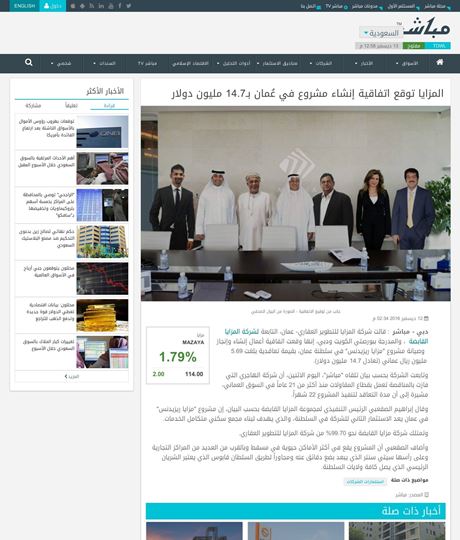Open اتصل بنا link in top bar
The height and width of the screenshot is (540, 460).
311,6
